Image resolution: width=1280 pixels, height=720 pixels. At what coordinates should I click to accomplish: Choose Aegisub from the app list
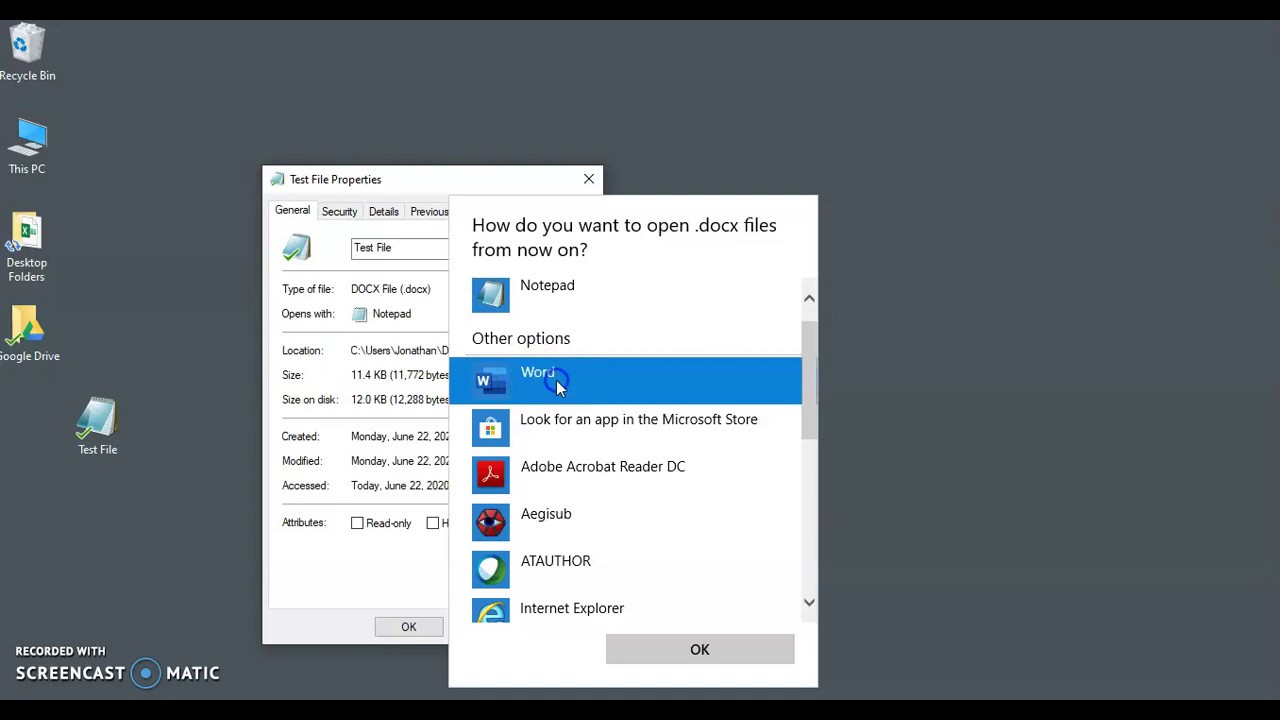tap(625, 522)
